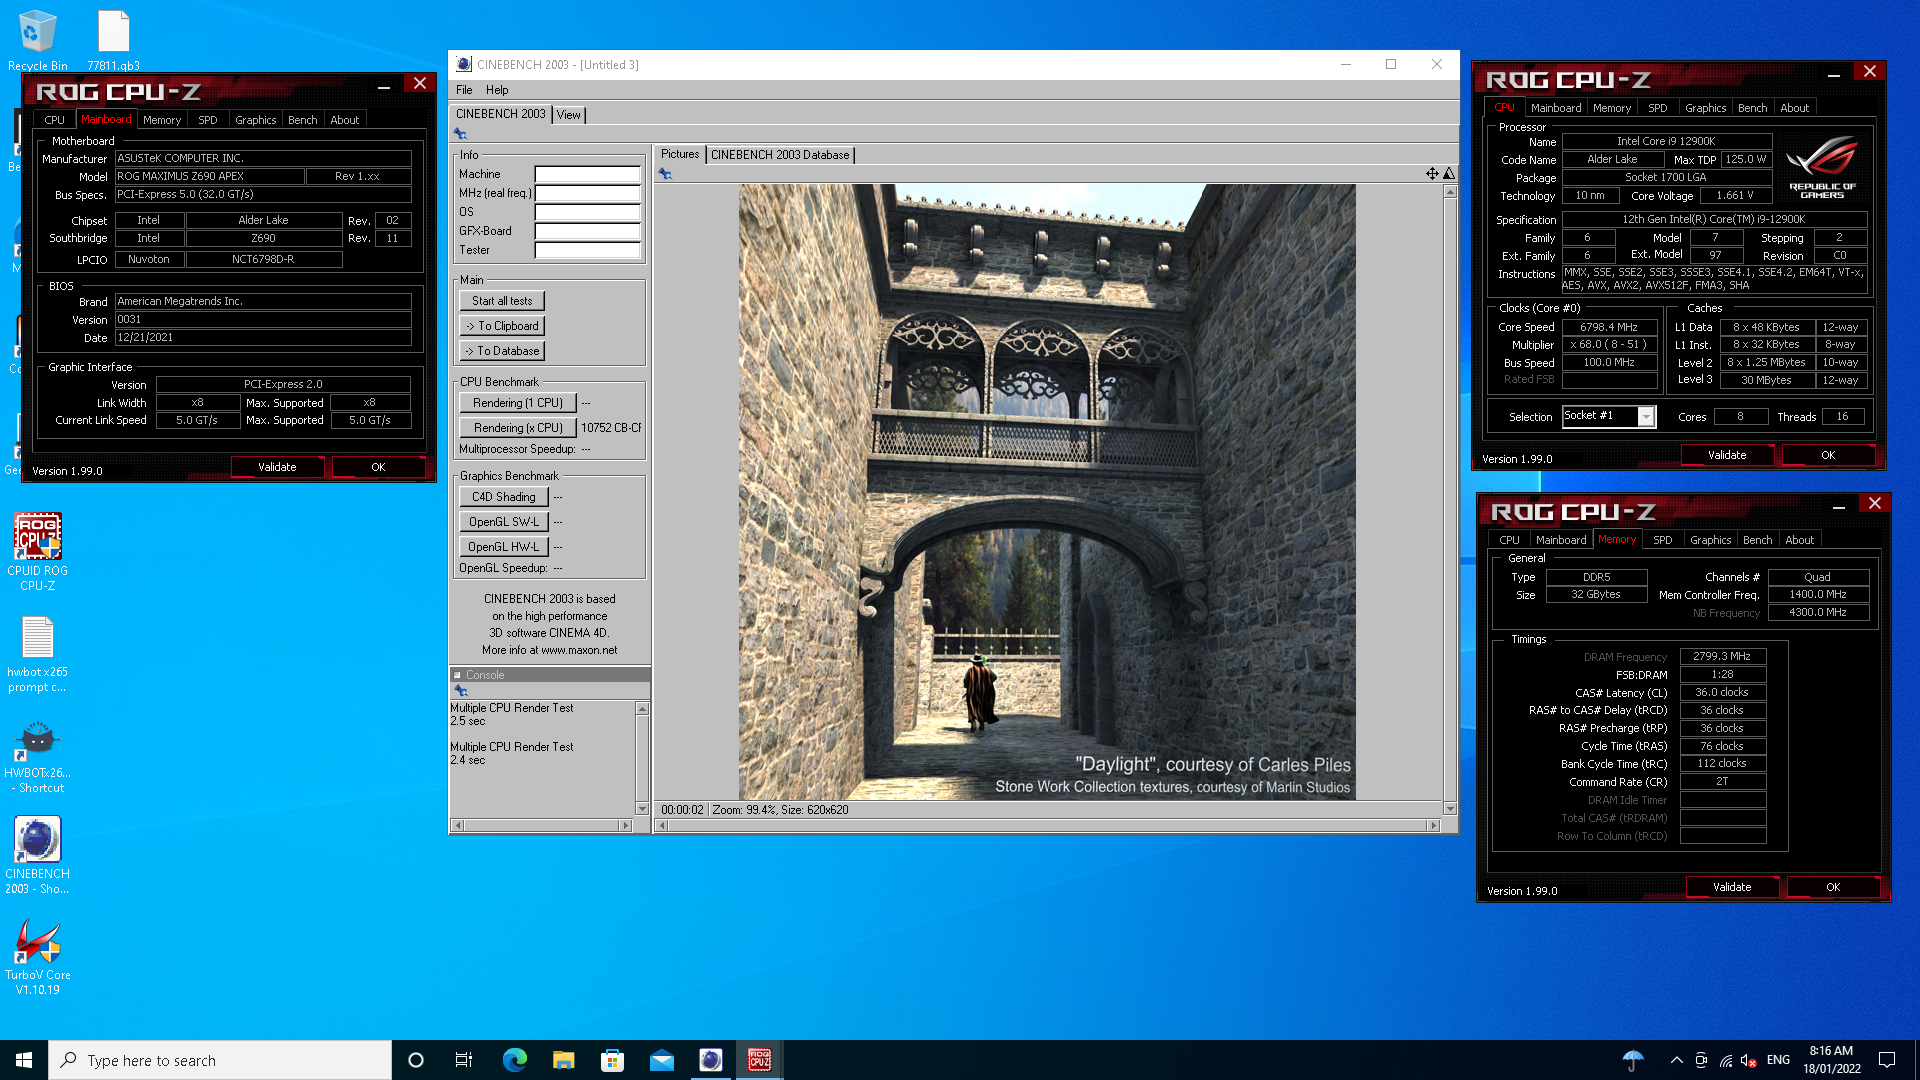The height and width of the screenshot is (1080, 1920).
Task: Open File Explorer from the taskbar
Action: tap(563, 1060)
